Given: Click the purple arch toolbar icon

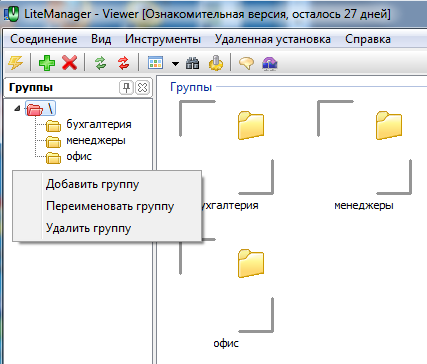Looking at the screenshot, I should (270, 63).
